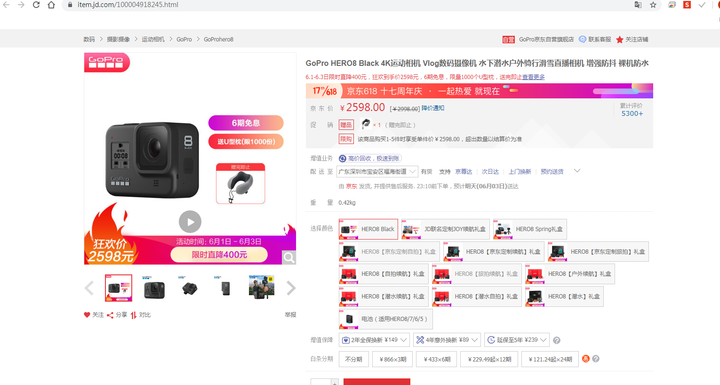Click the gift-accessory card on main image

click(241, 183)
